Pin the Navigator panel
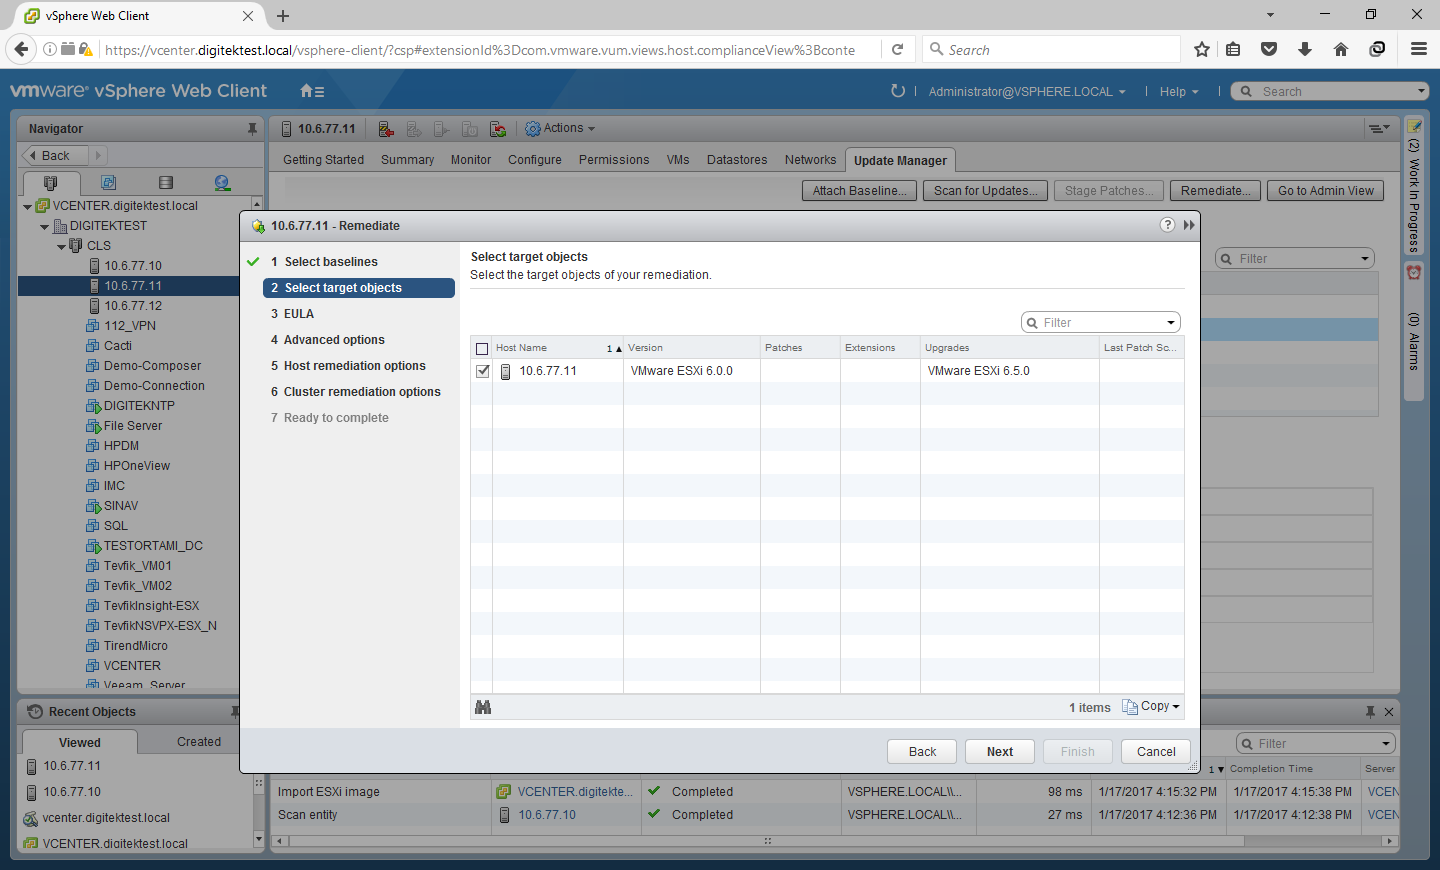 point(252,129)
